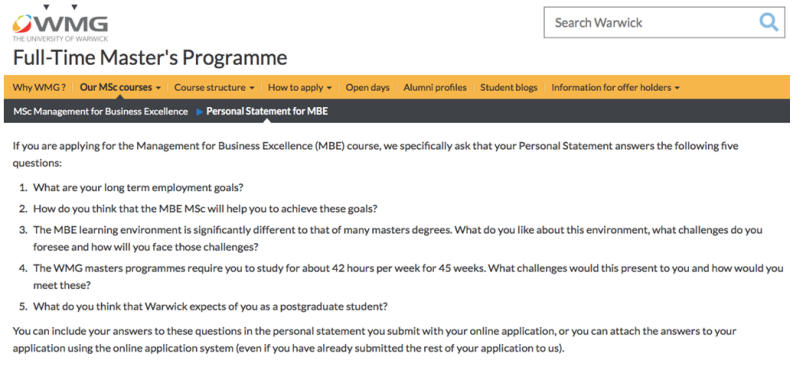The height and width of the screenshot is (374, 803).
Task: Click the WMG logo
Action: tap(60, 24)
